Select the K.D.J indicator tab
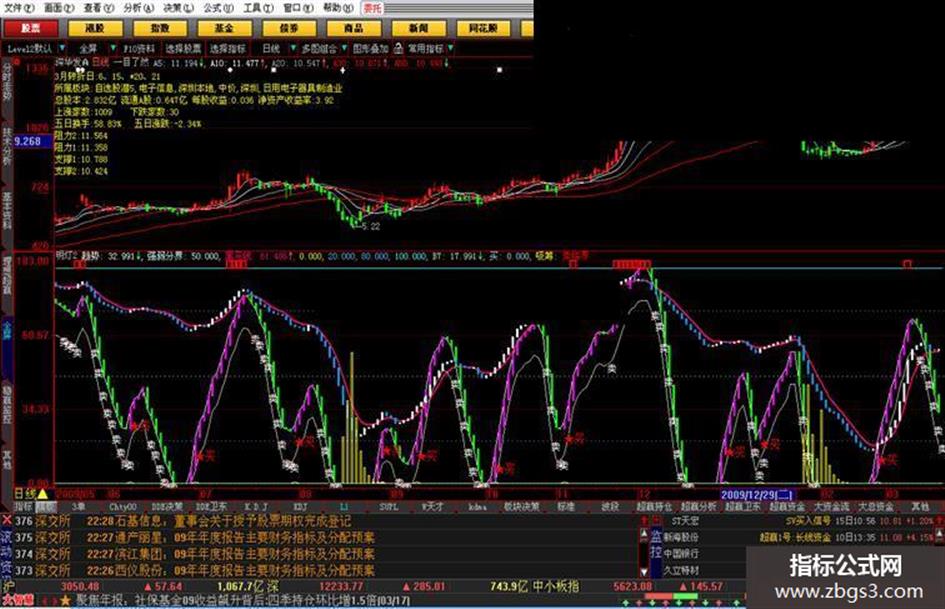Image resolution: width=945 pixels, height=609 pixels. [x=256, y=507]
